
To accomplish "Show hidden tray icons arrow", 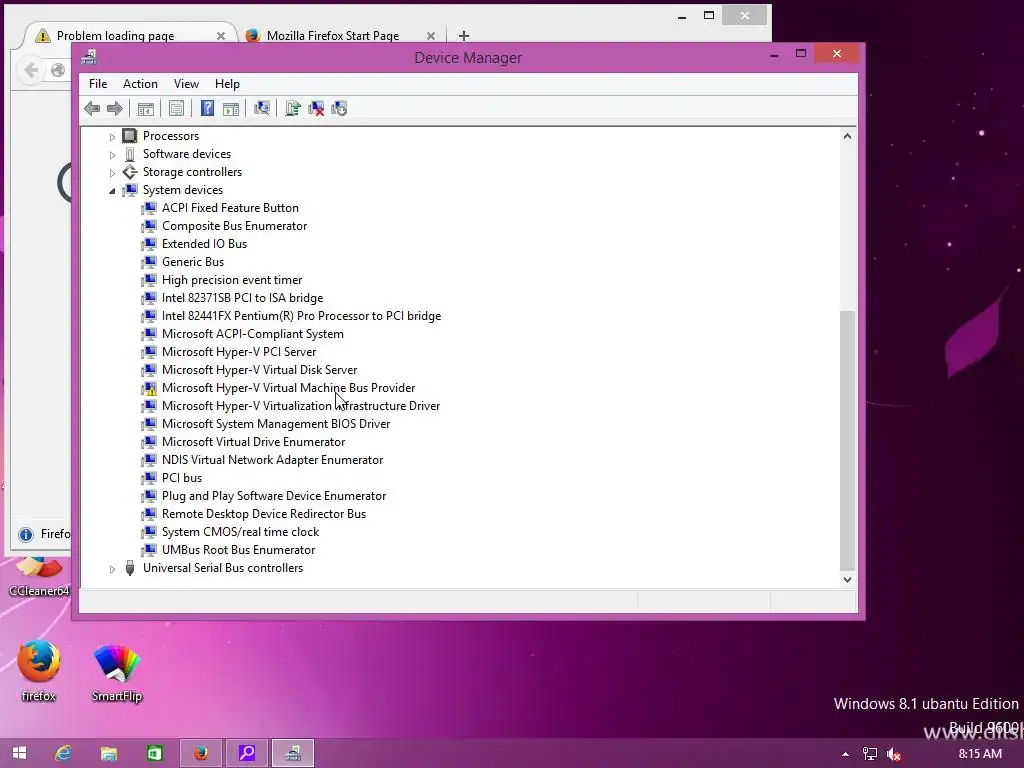I will point(845,754).
